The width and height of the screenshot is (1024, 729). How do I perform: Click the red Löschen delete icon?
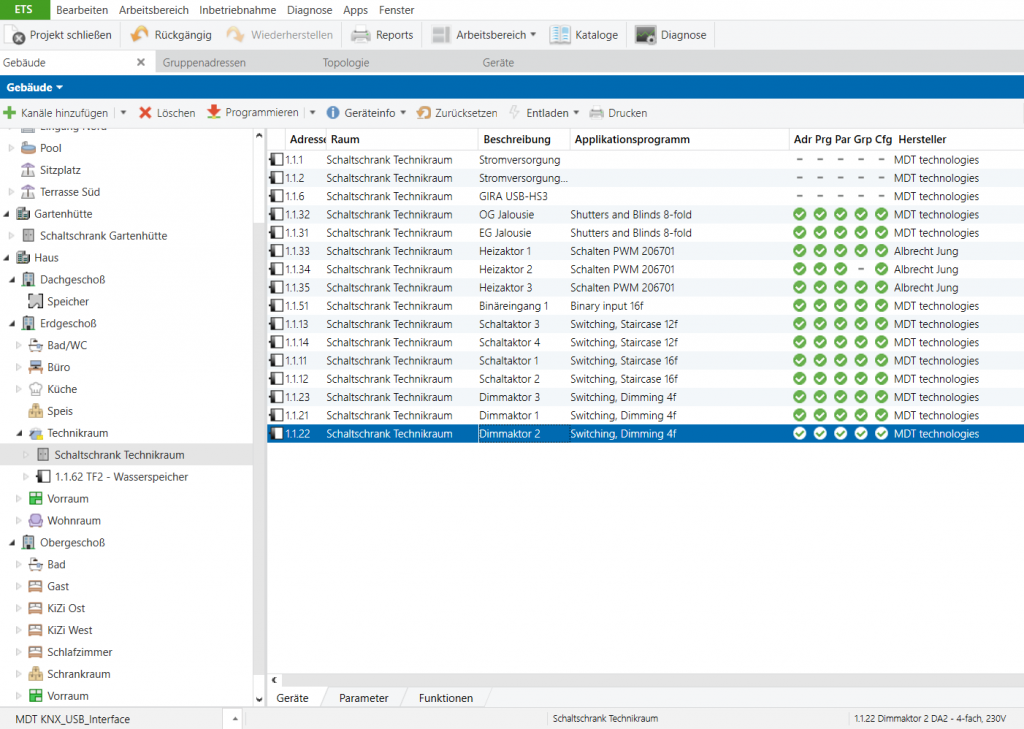(146, 113)
